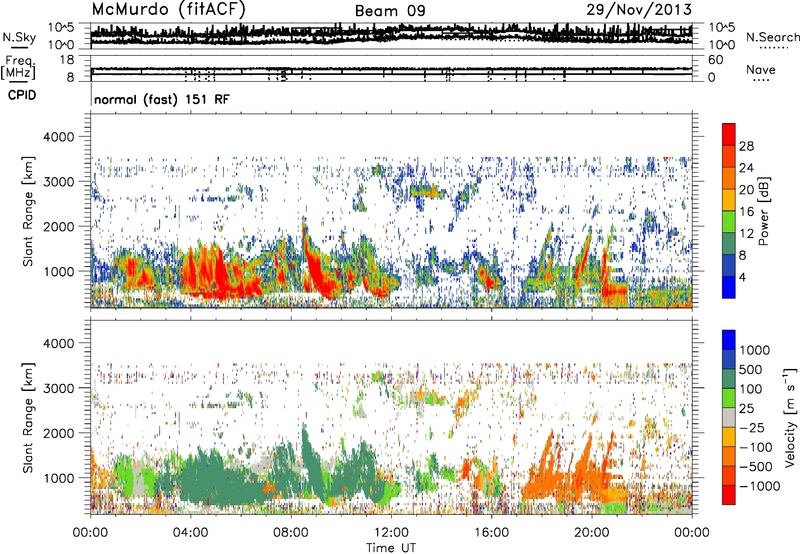Click the "McMurdo (fitACF)" title text
Image resolution: width=800 pixels, height=554 pixels.
coord(168,10)
